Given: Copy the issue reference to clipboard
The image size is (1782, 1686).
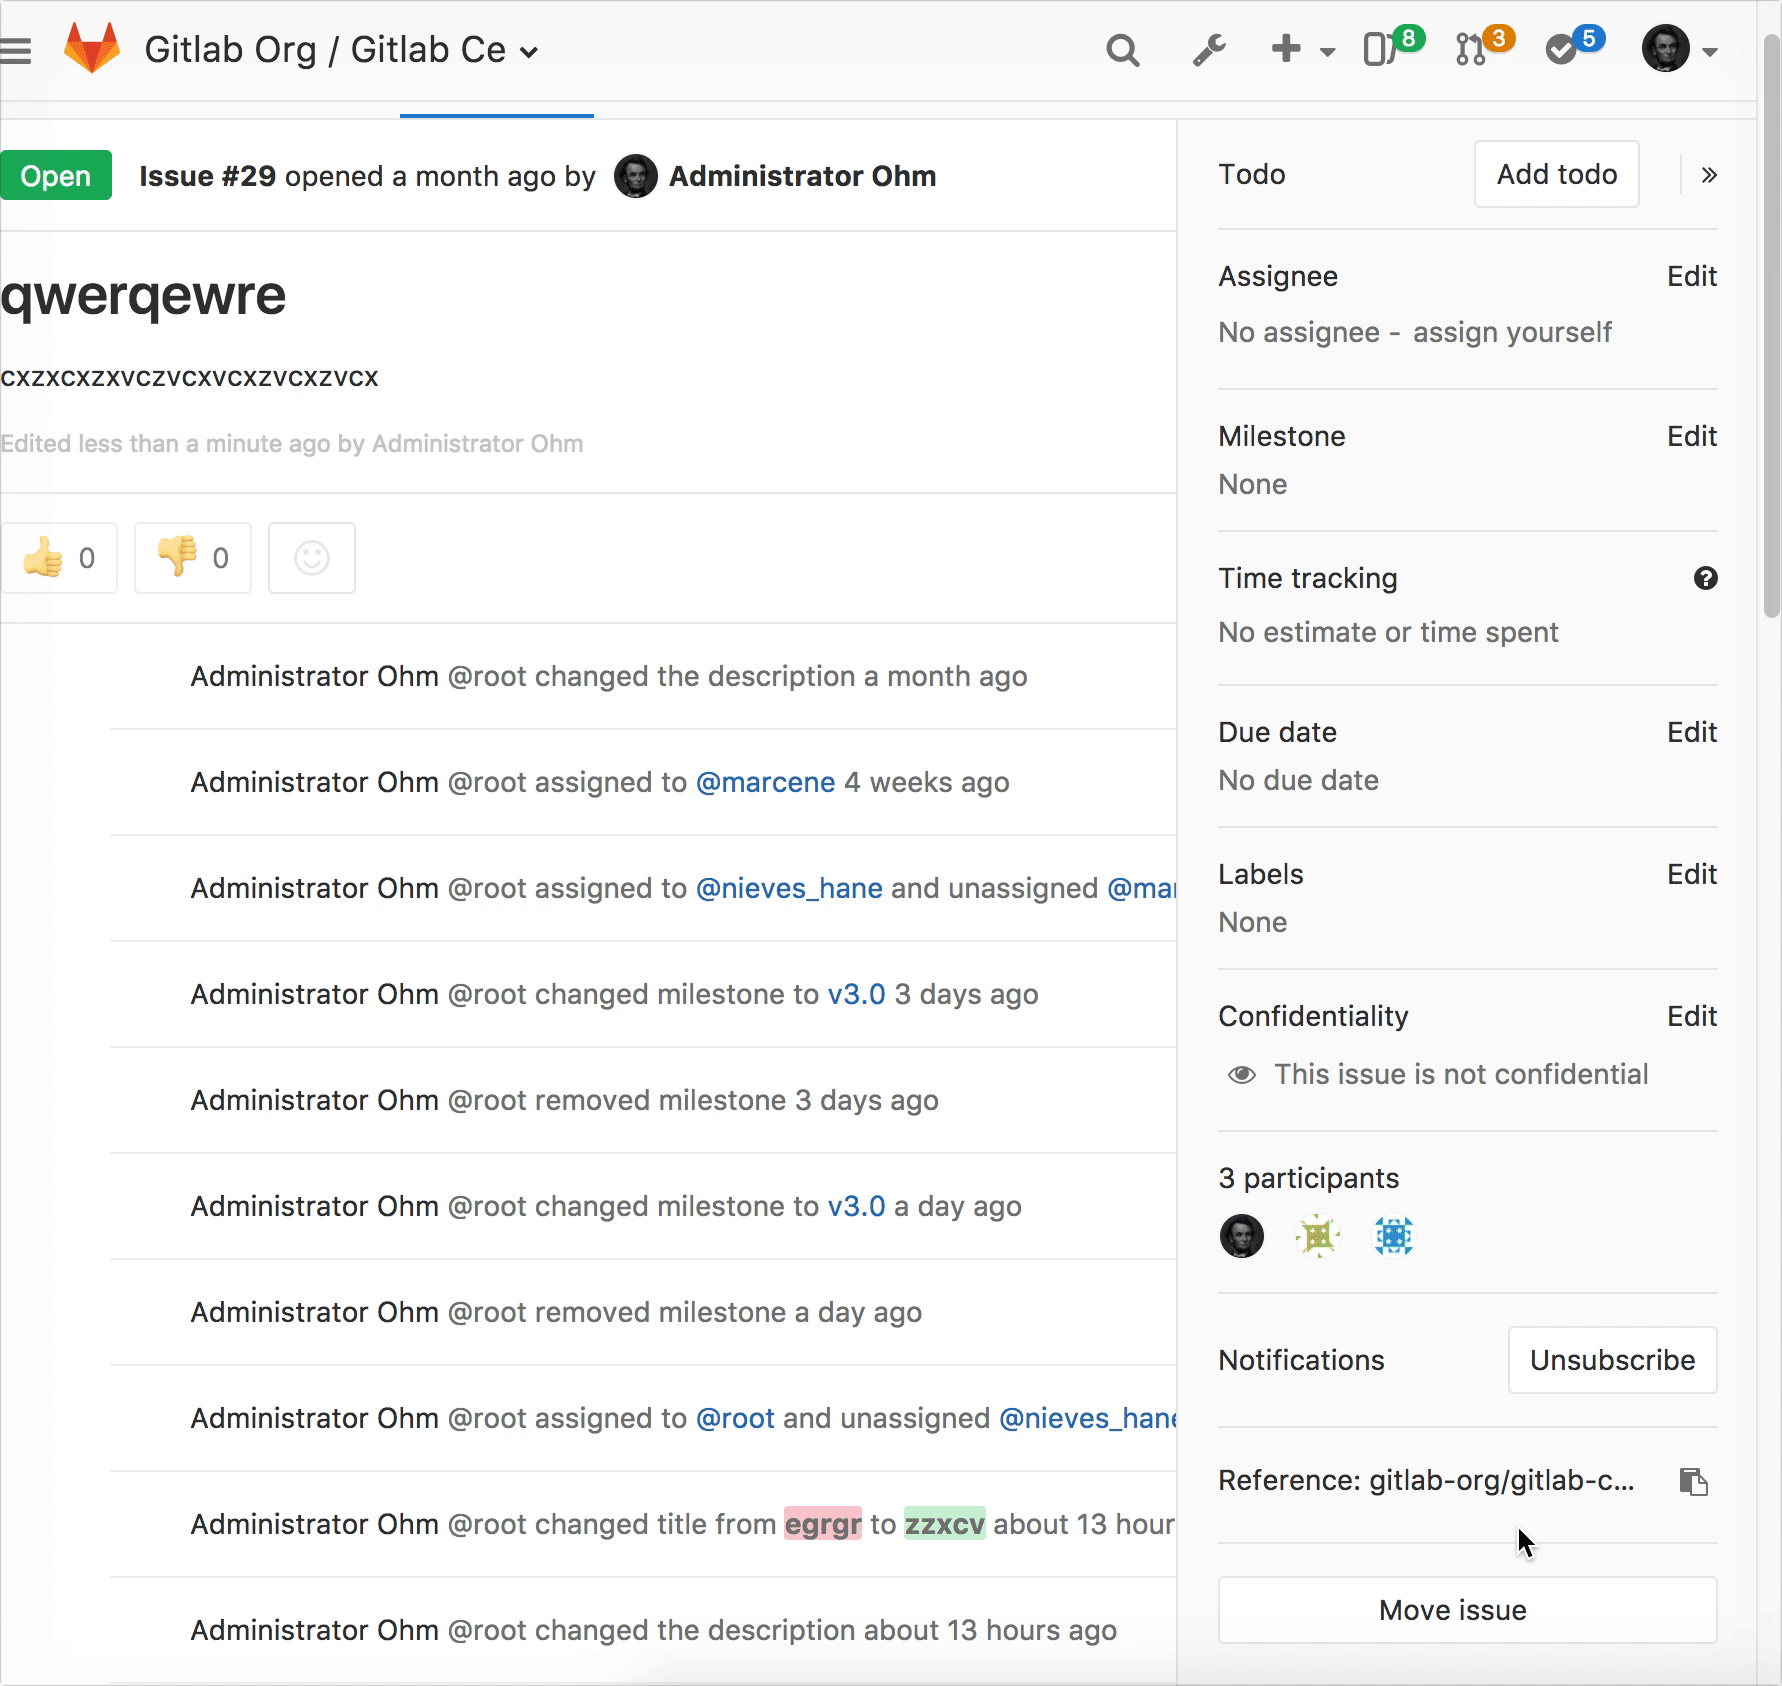Looking at the screenshot, I should (x=1693, y=1481).
